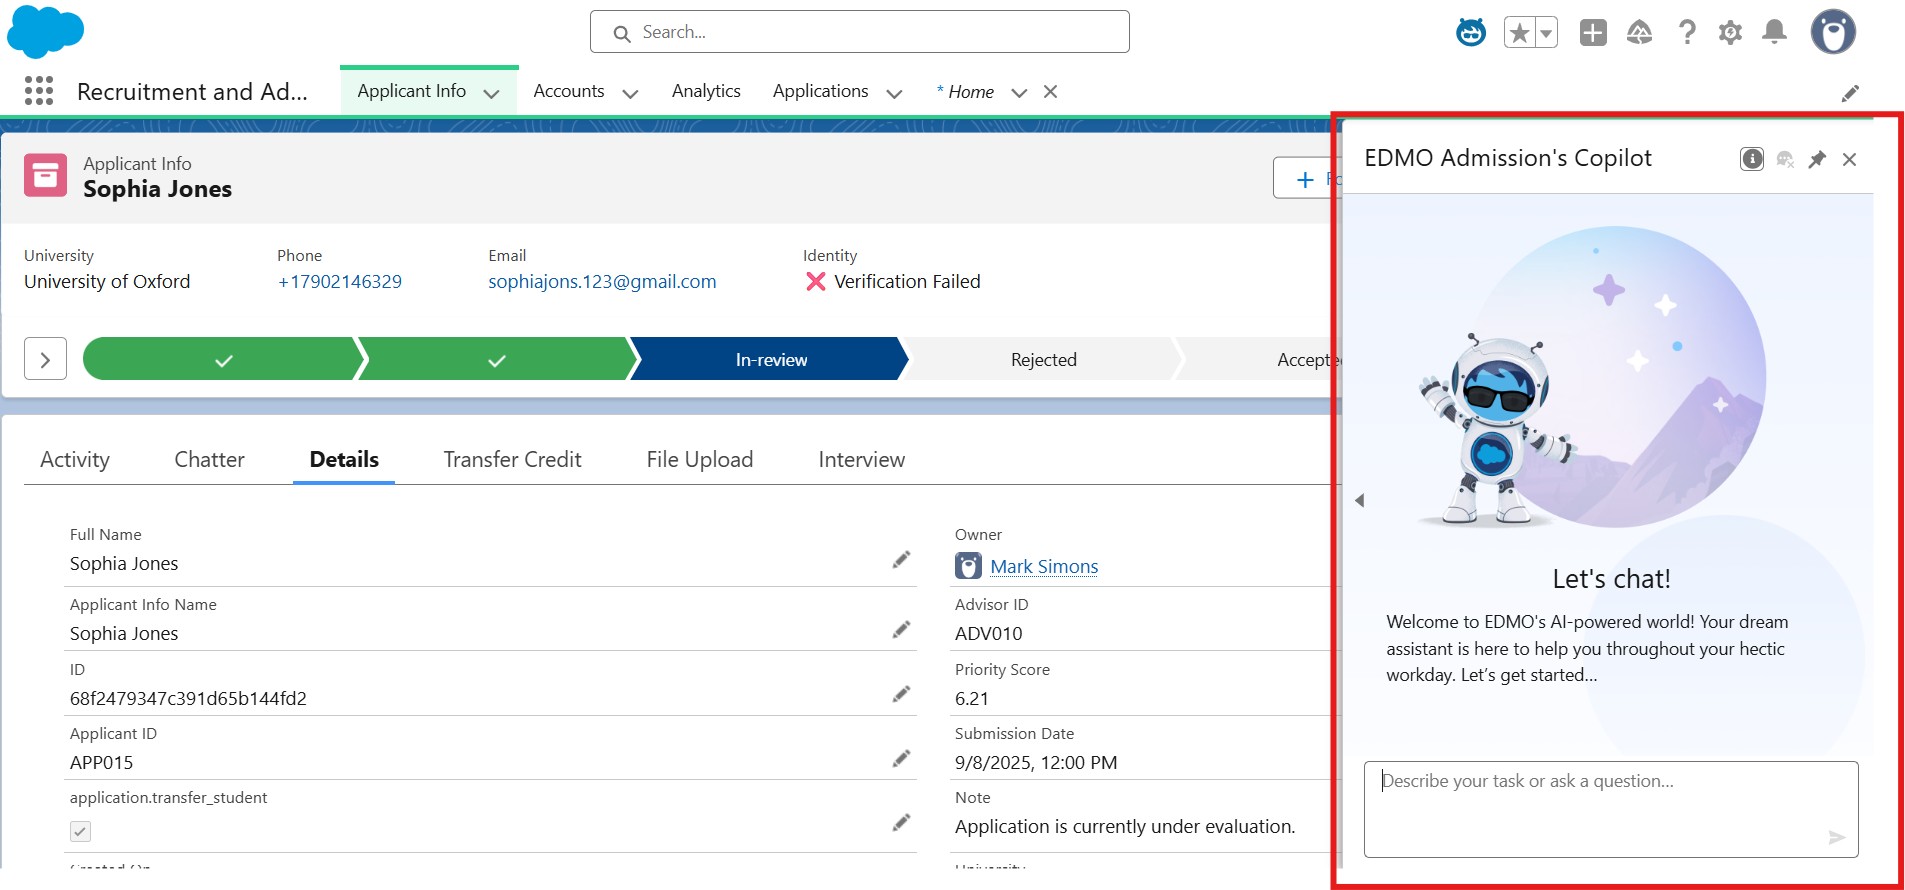Screen dimensions: 1905x890
Task: Click the Einstein Copilot astro icon in header
Action: [x=1470, y=33]
